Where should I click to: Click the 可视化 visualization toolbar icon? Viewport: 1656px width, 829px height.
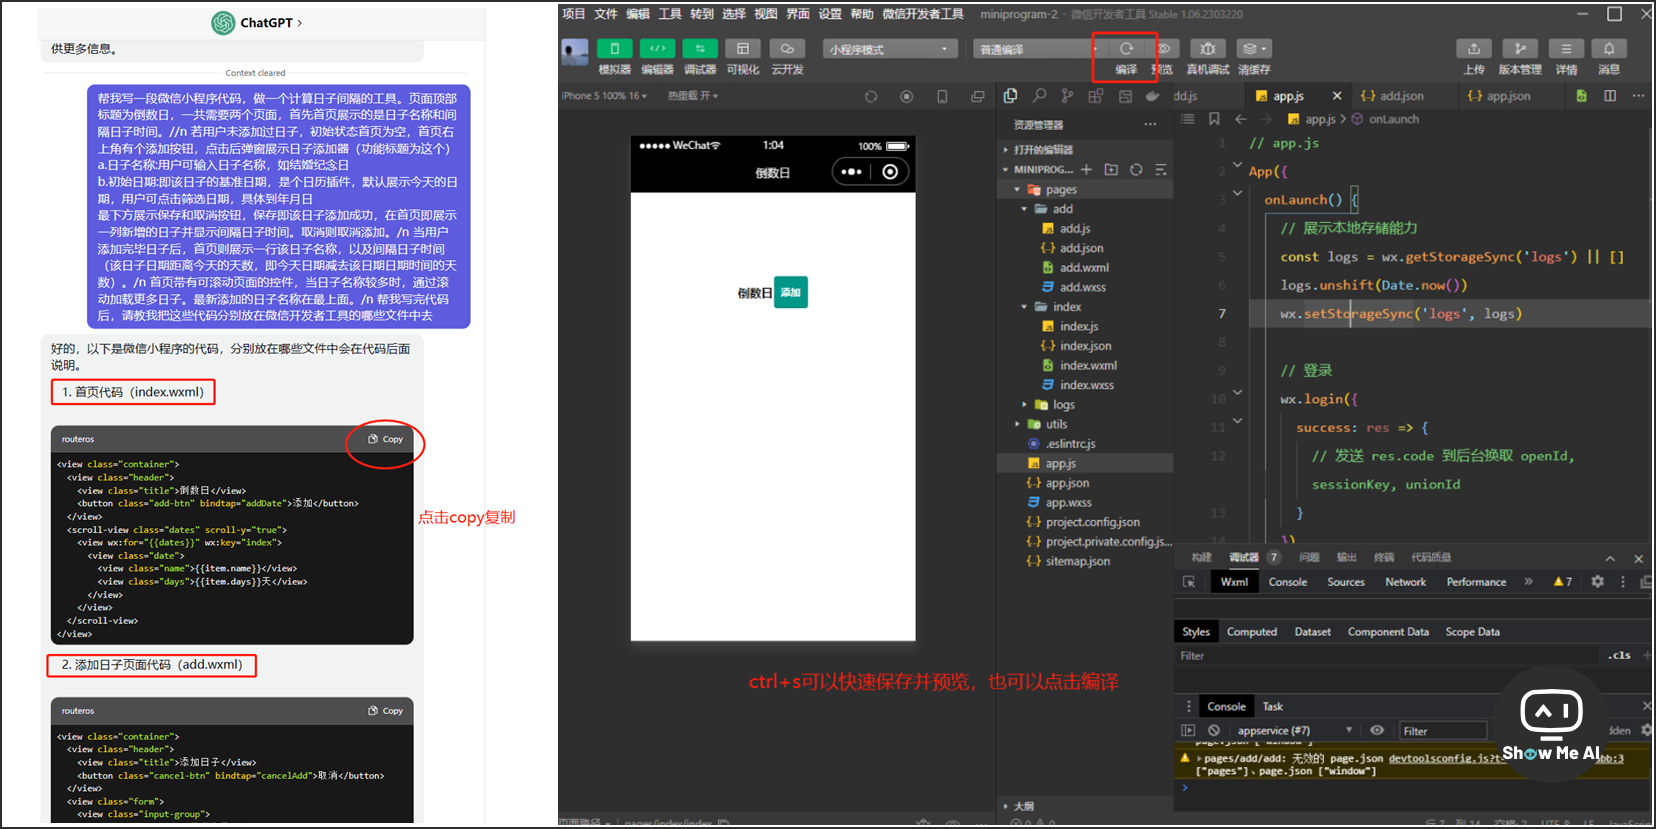point(743,49)
